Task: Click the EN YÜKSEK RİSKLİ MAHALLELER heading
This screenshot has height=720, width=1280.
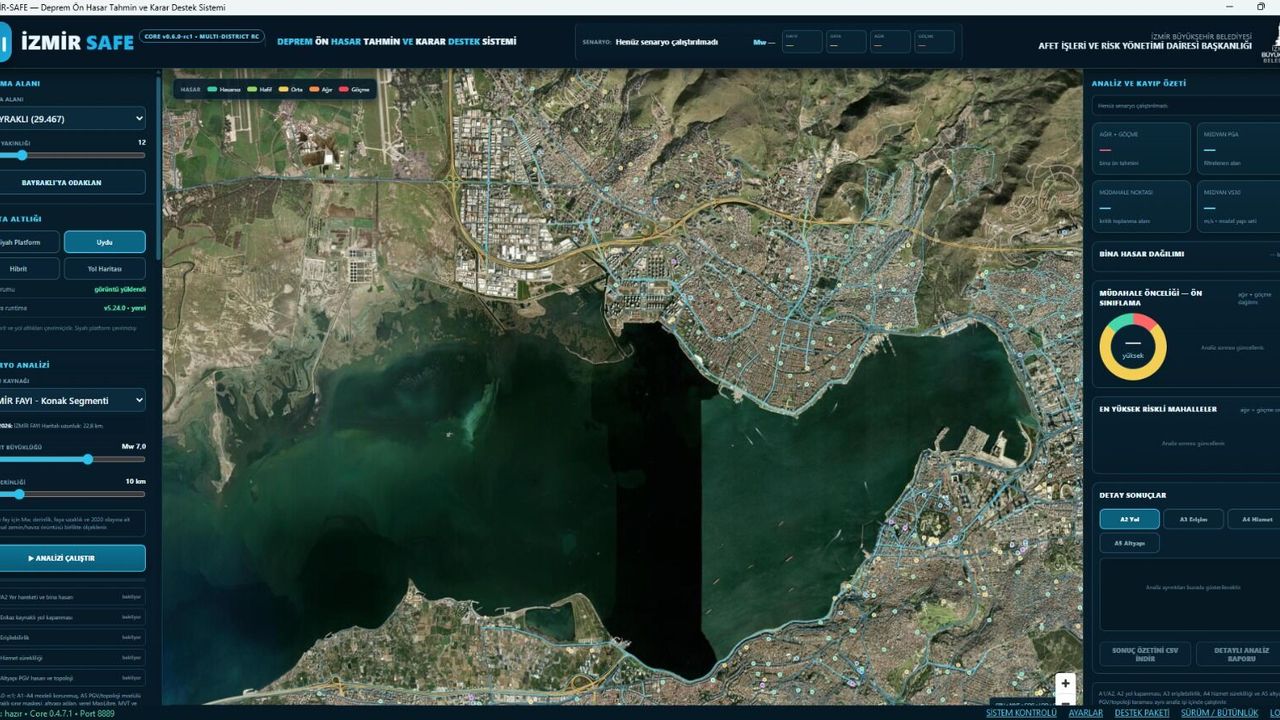Action: [1158, 409]
